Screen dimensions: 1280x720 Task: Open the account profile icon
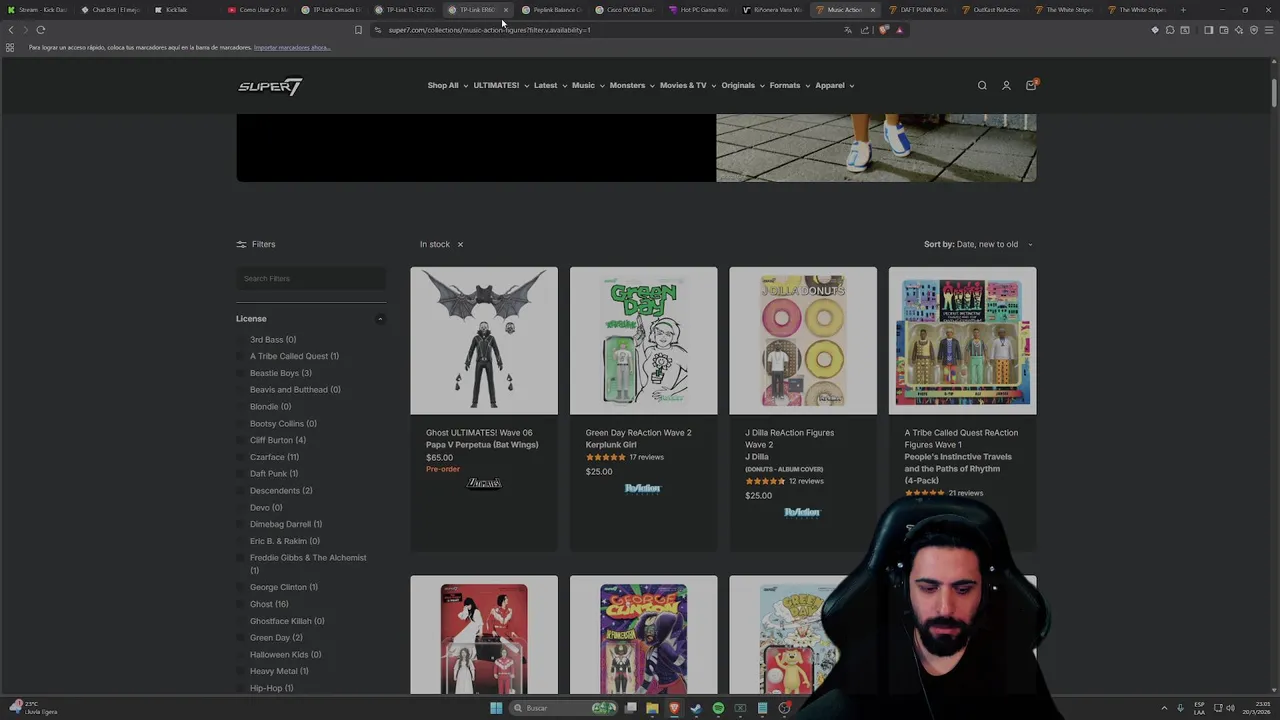point(1006,86)
